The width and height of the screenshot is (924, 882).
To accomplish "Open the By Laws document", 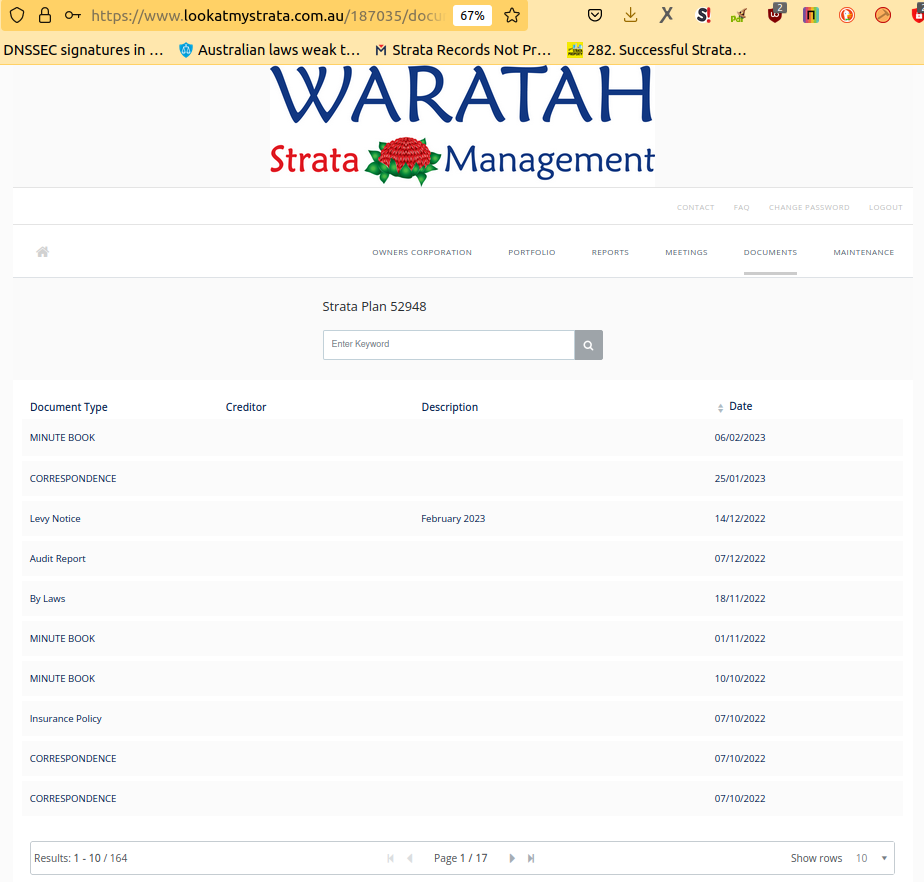I will (462, 599).
